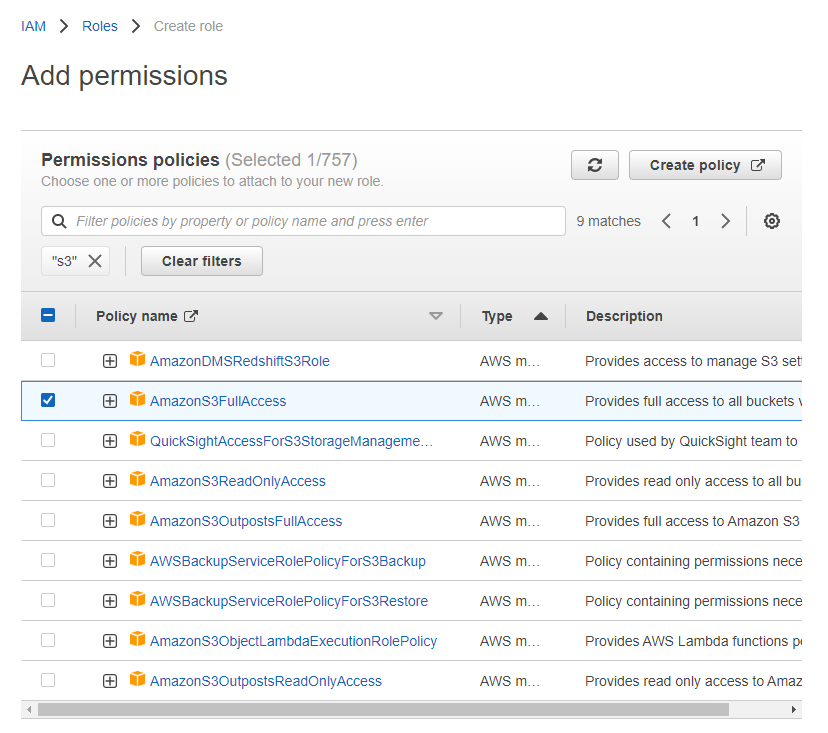The height and width of the screenshot is (733, 828).
Task: Check the AWSBackupServiceRolePolicyForS3Backup checkbox
Action: [48, 560]
